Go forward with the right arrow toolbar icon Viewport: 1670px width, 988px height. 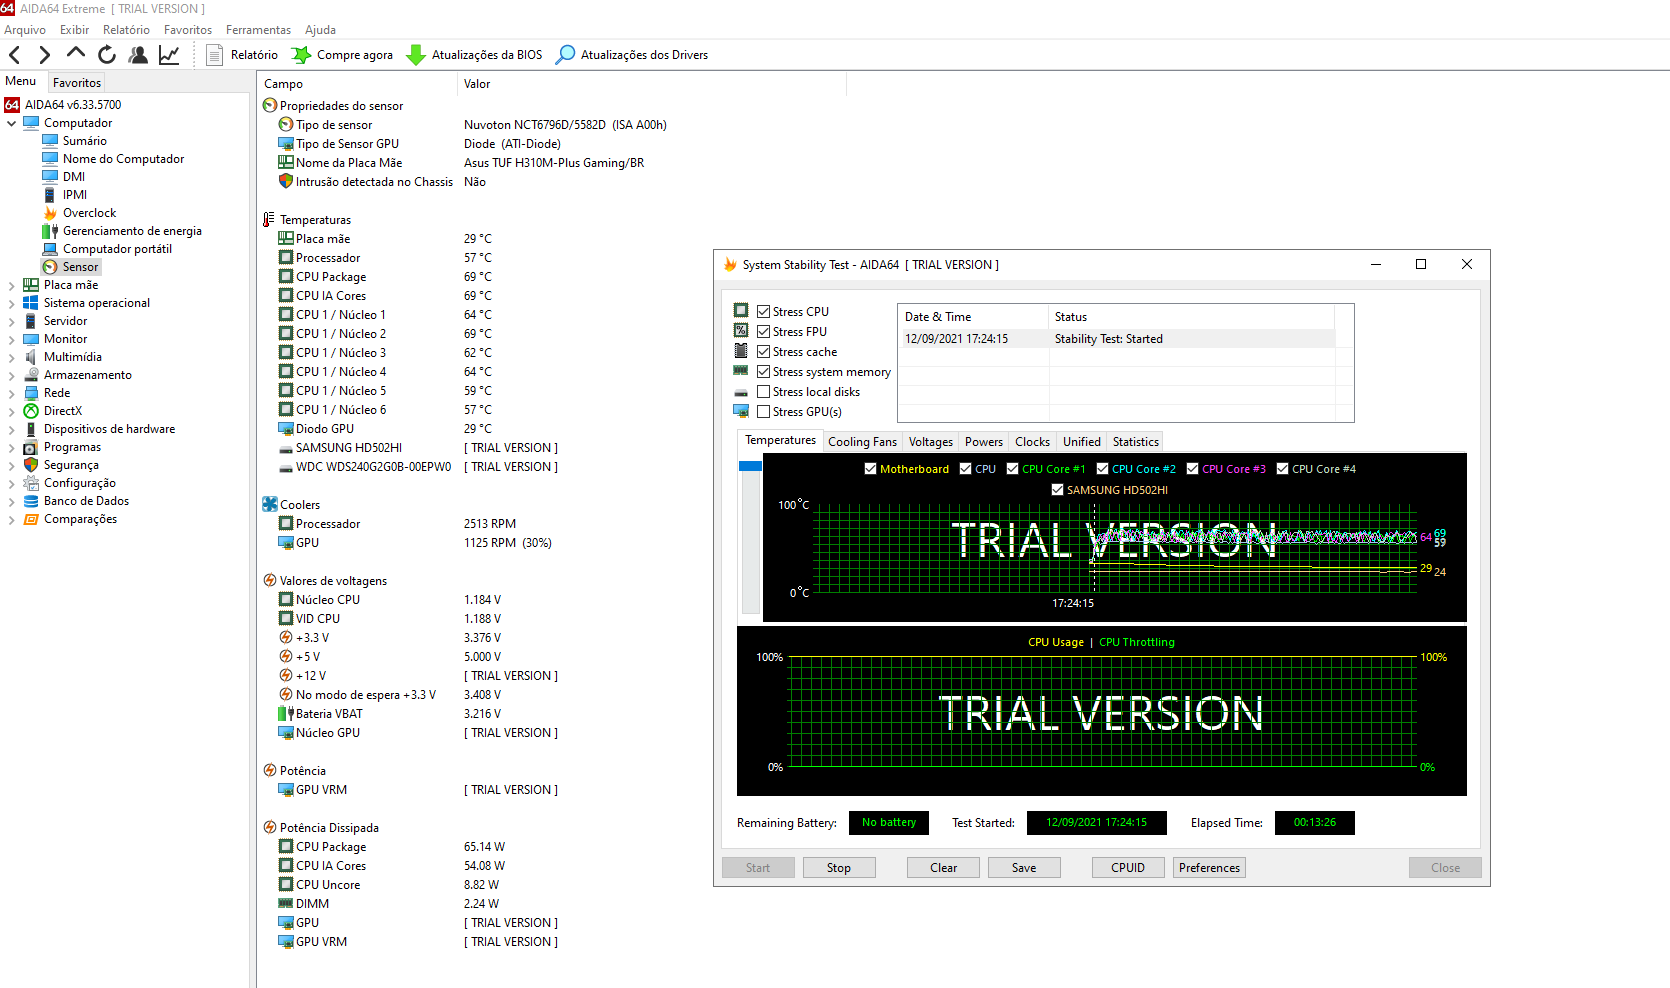[x=44, y=55]
